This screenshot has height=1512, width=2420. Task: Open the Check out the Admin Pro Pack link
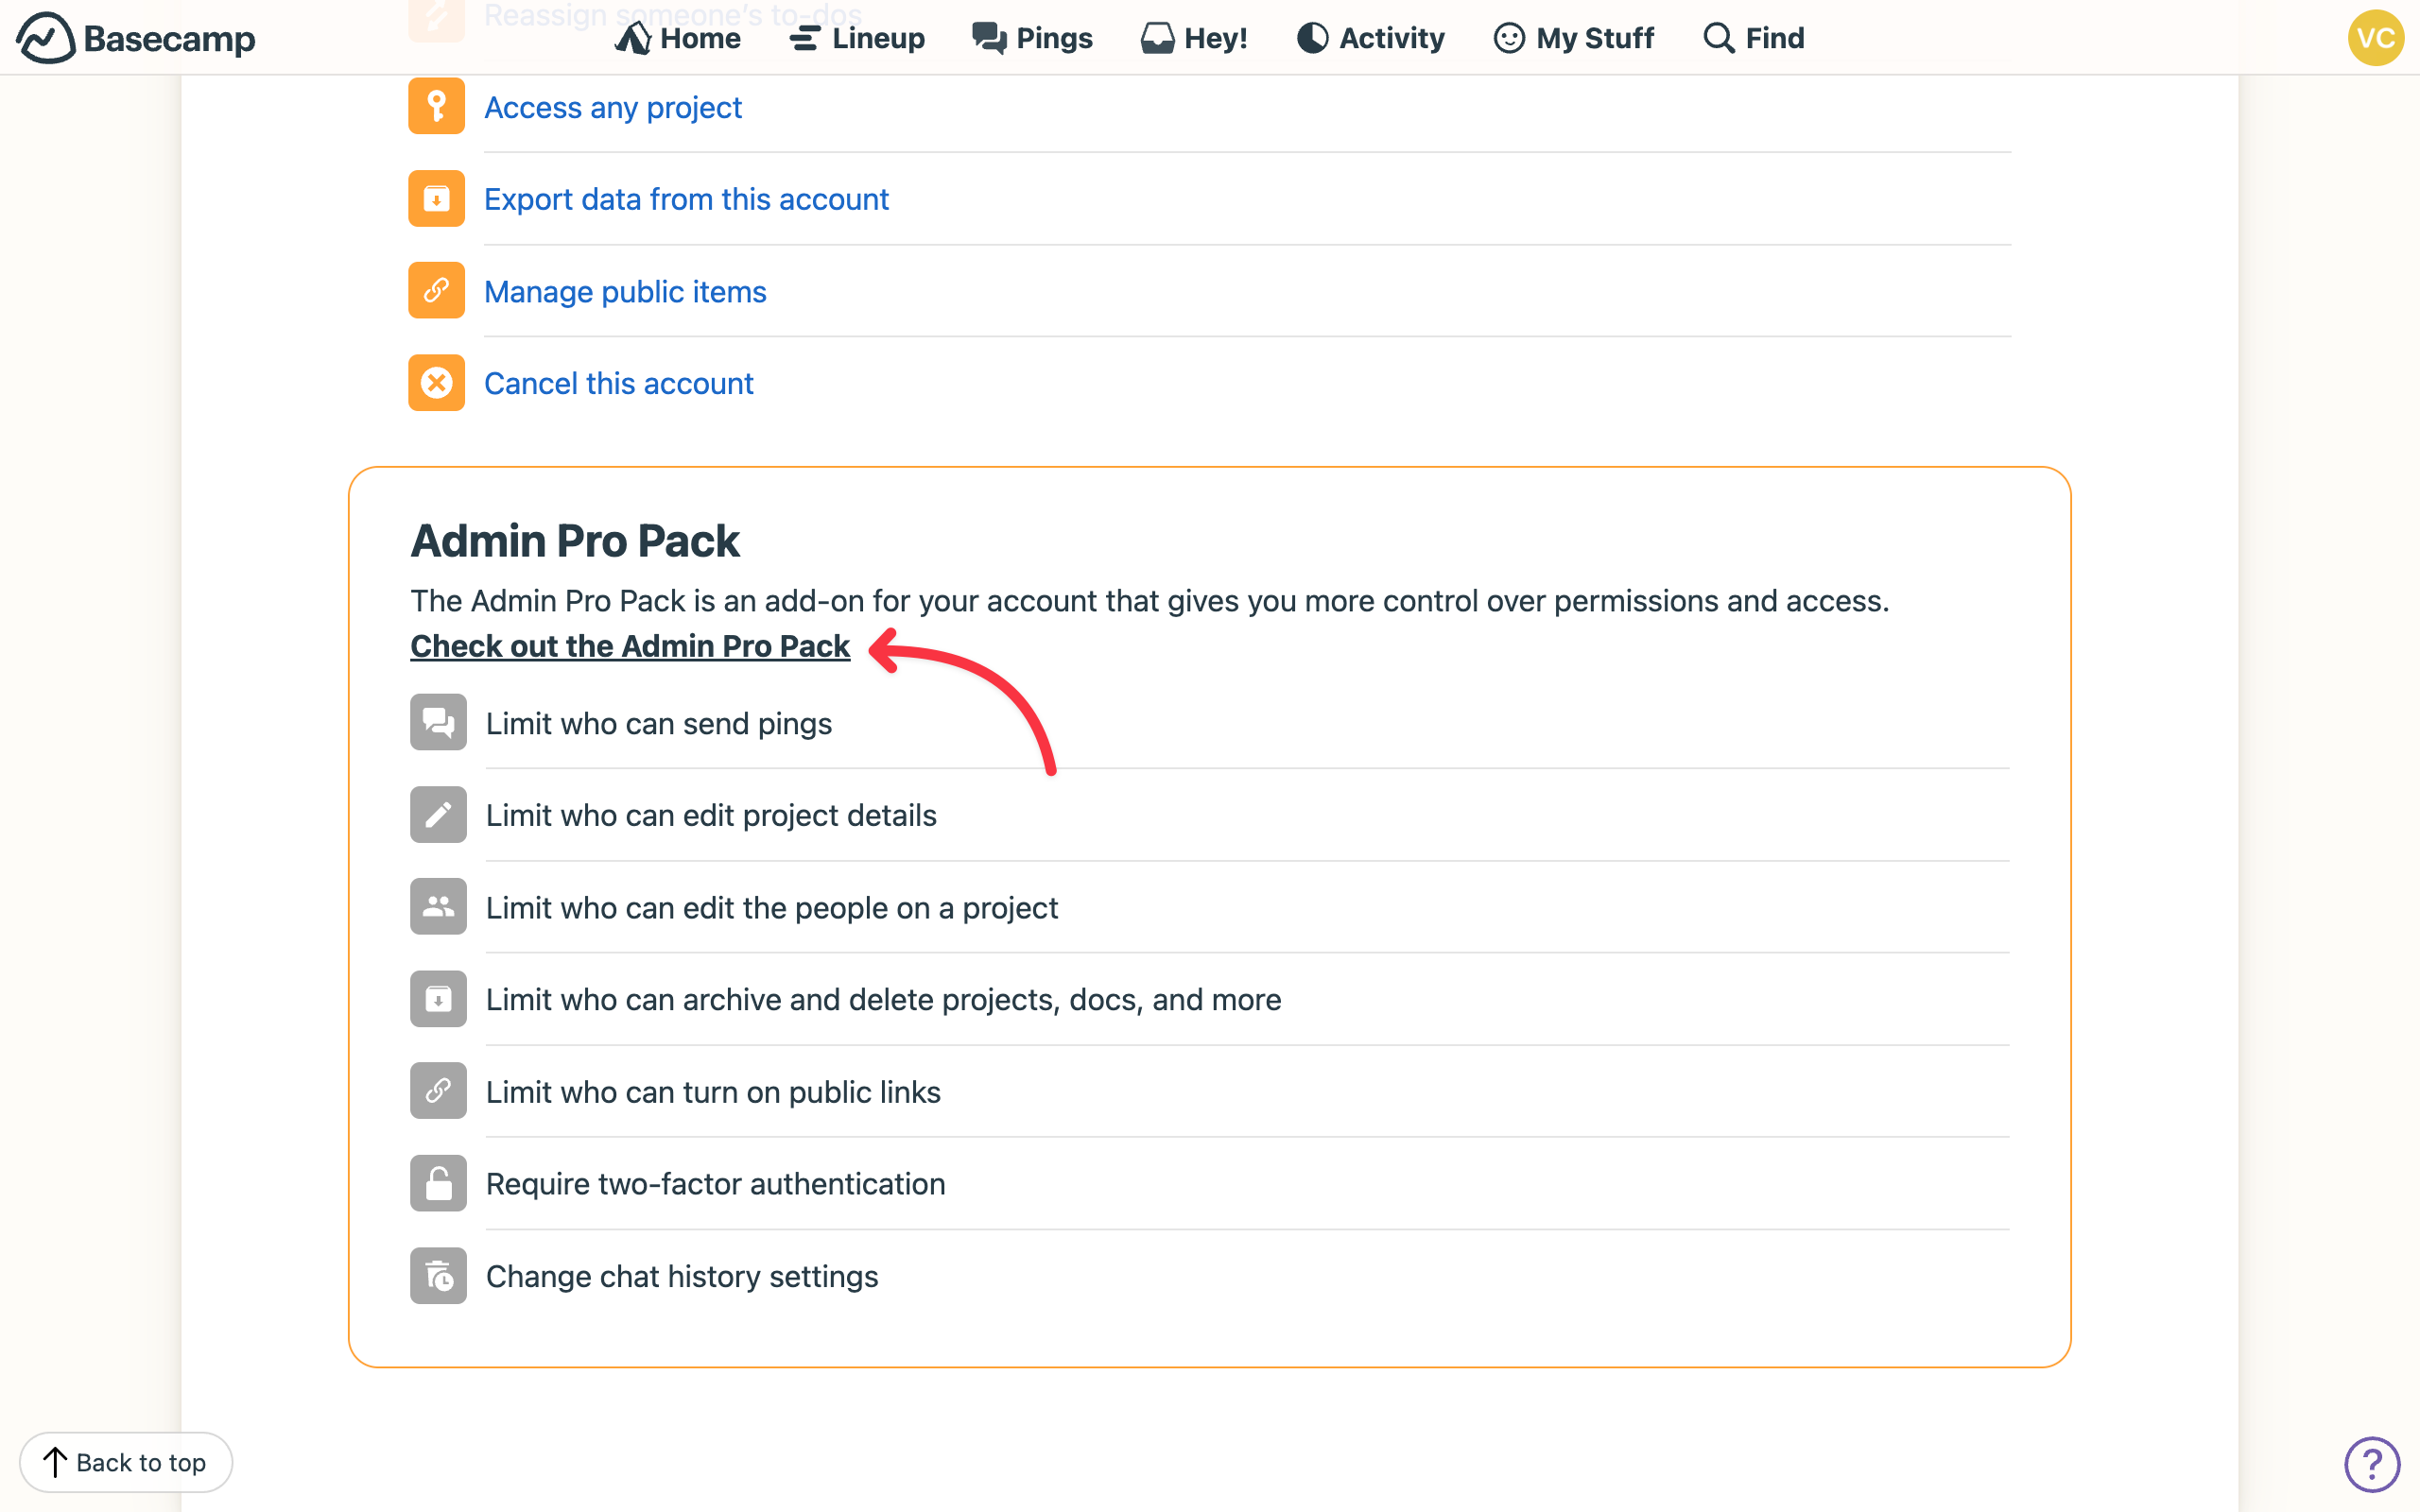pos(629,646)
